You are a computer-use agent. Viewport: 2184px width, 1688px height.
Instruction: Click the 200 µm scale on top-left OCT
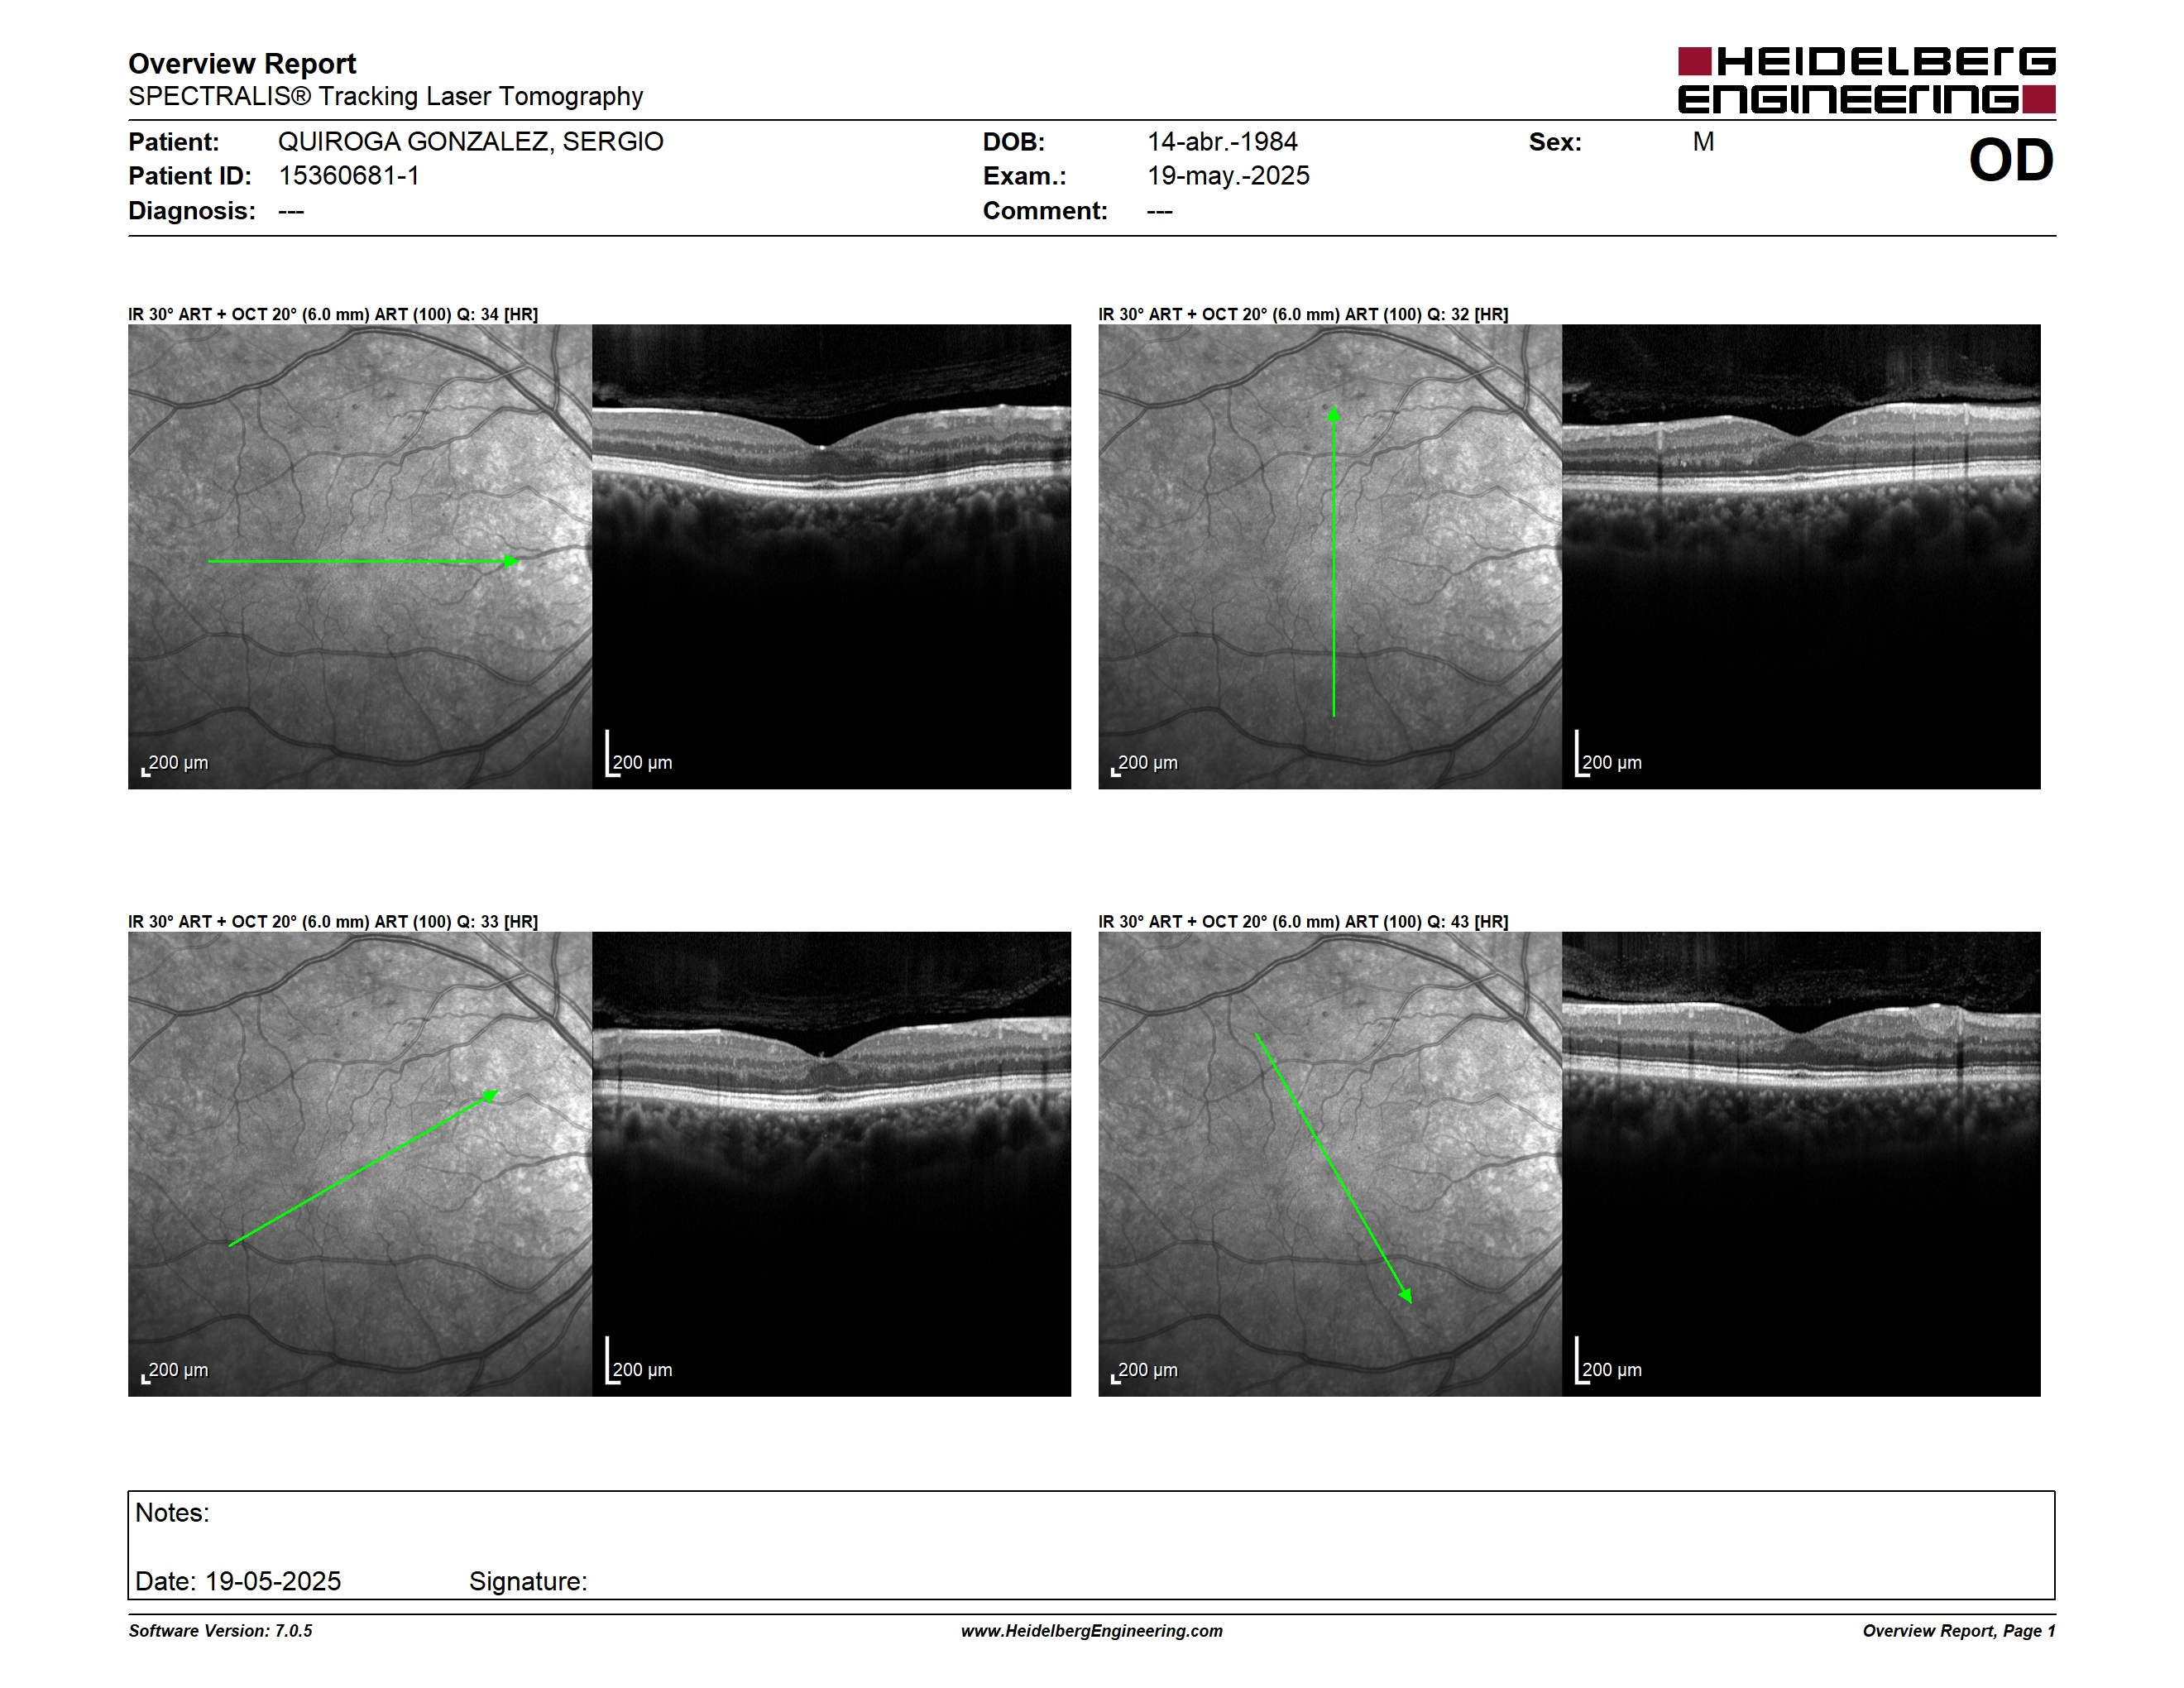point(640,755)
